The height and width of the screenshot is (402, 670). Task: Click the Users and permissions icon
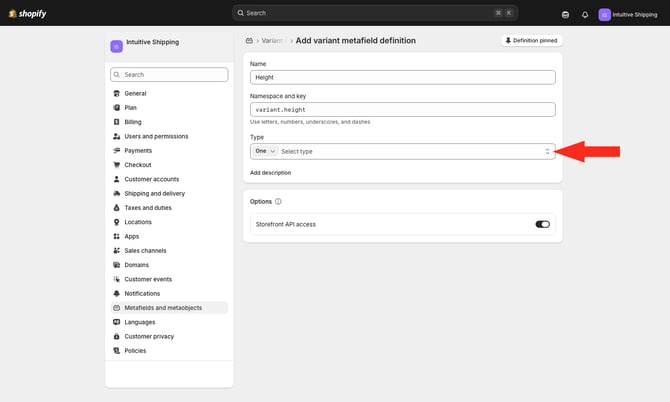point(116,136)
